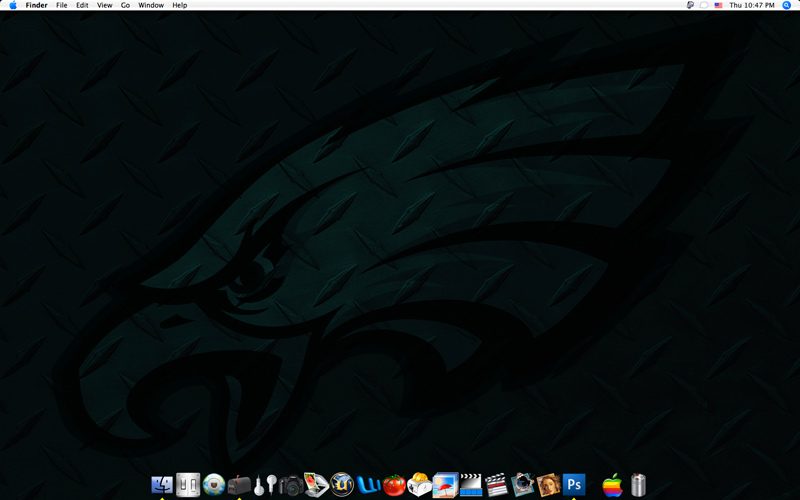Launch the clapperboard with blue filmstrip icon
The height and width of the screenshot is (500, 800).
point(471,485)
